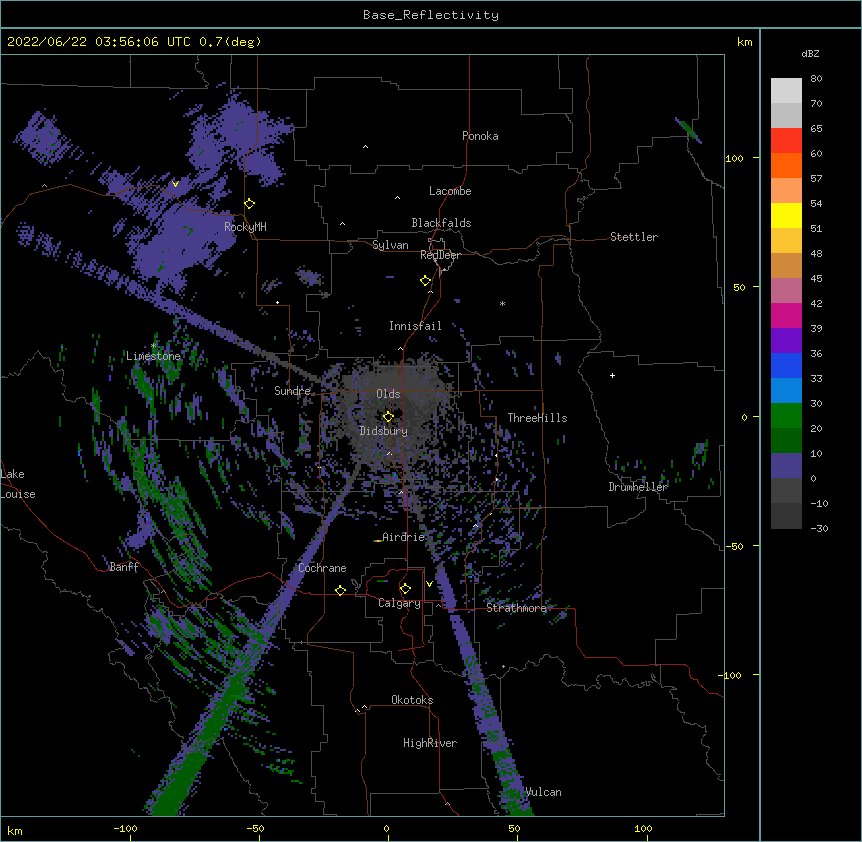
Task: Click the Airdrie city label
Action: click(x=404, y=537)
